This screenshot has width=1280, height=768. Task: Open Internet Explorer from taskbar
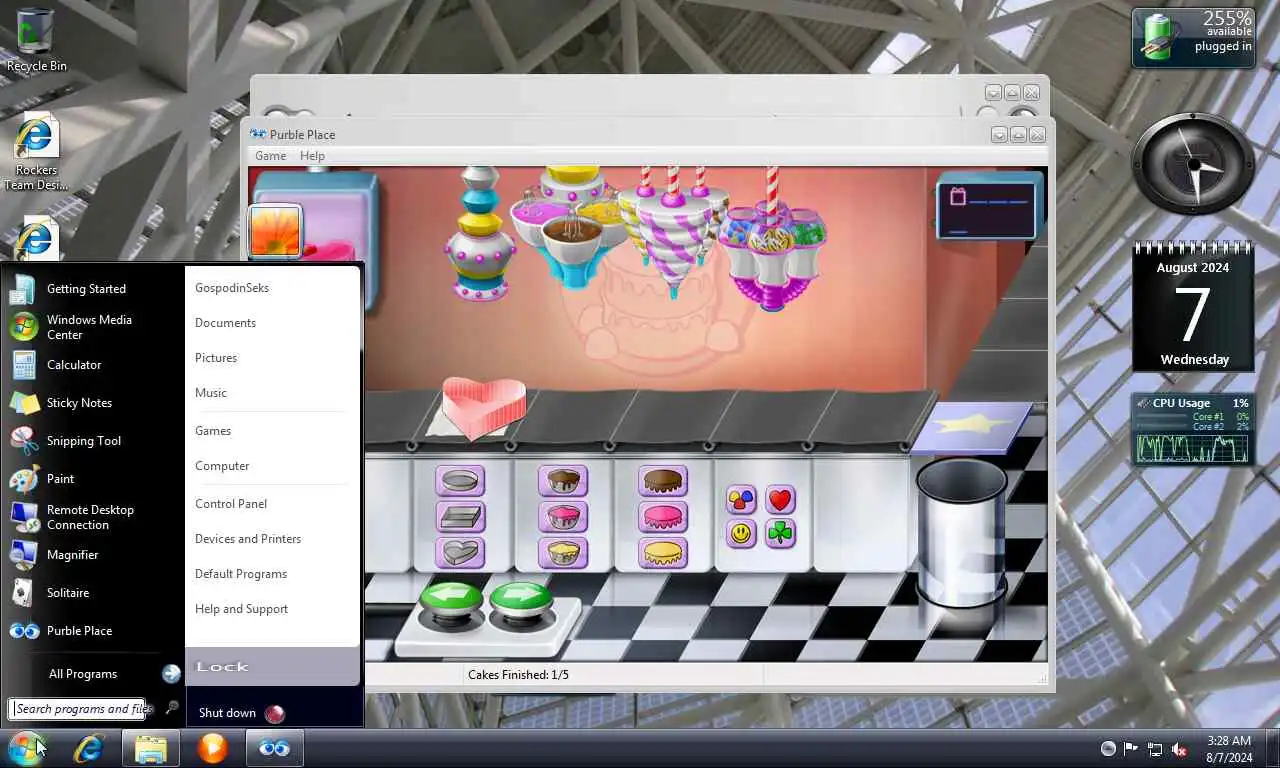tap(89, 748)
